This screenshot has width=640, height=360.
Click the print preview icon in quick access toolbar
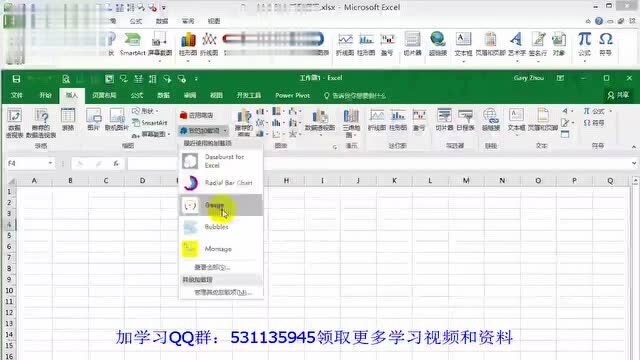66,79
